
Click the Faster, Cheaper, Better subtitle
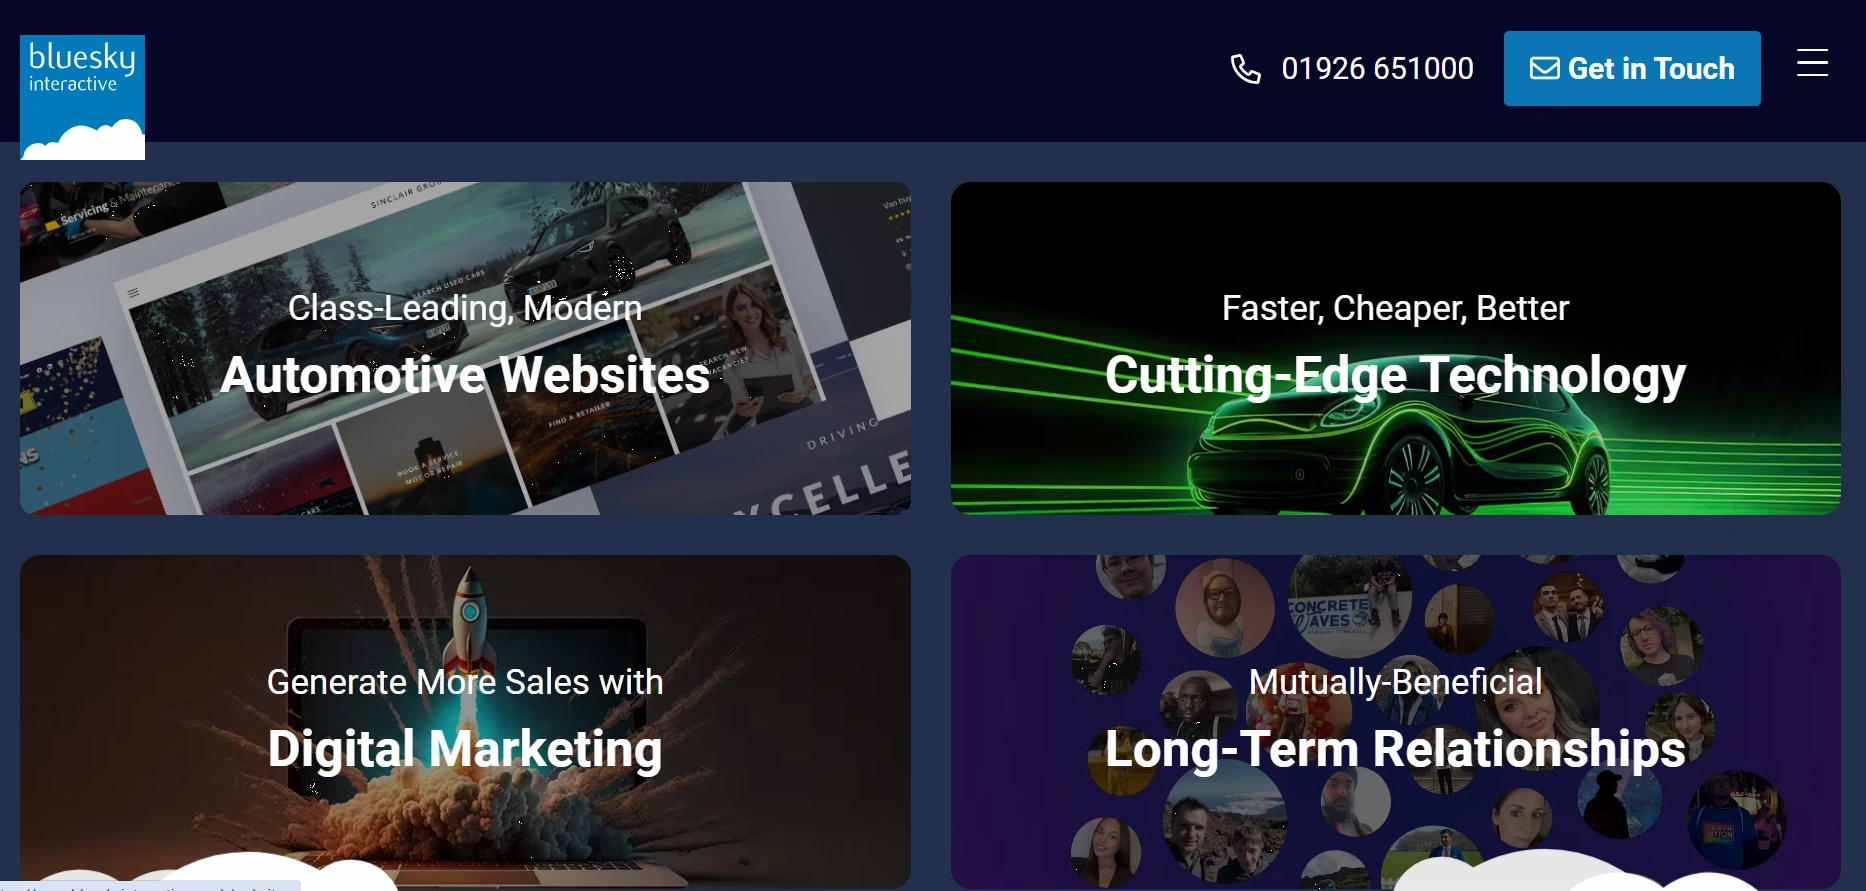[1395, 308]
